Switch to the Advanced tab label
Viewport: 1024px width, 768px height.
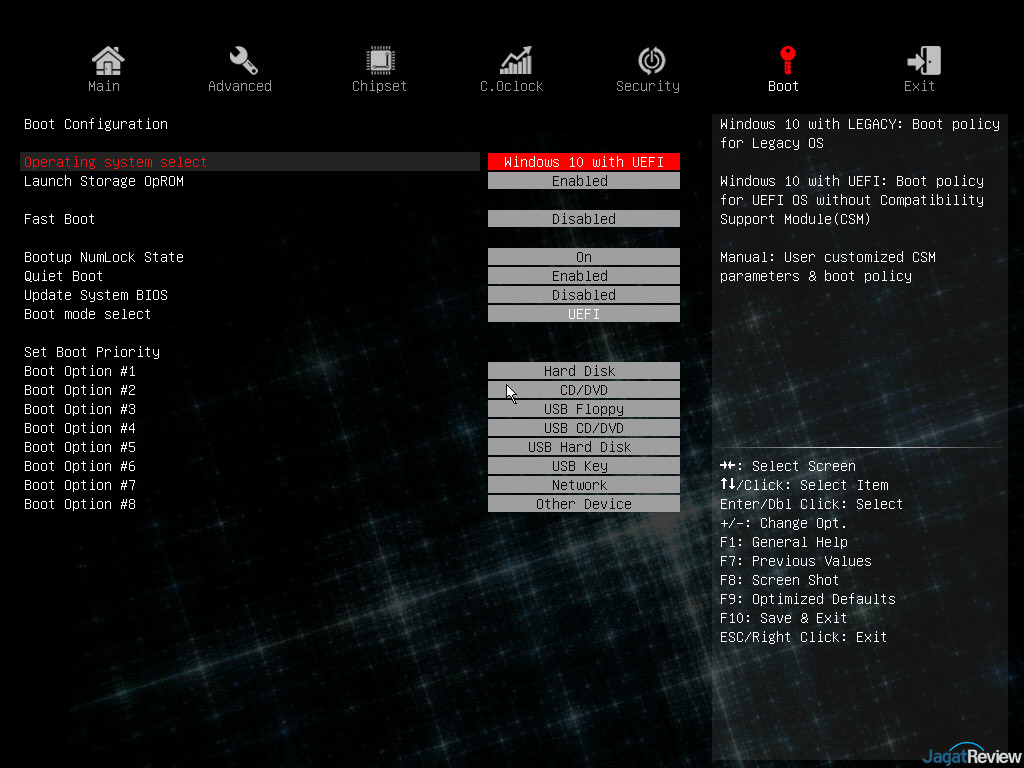pos(240,87)
